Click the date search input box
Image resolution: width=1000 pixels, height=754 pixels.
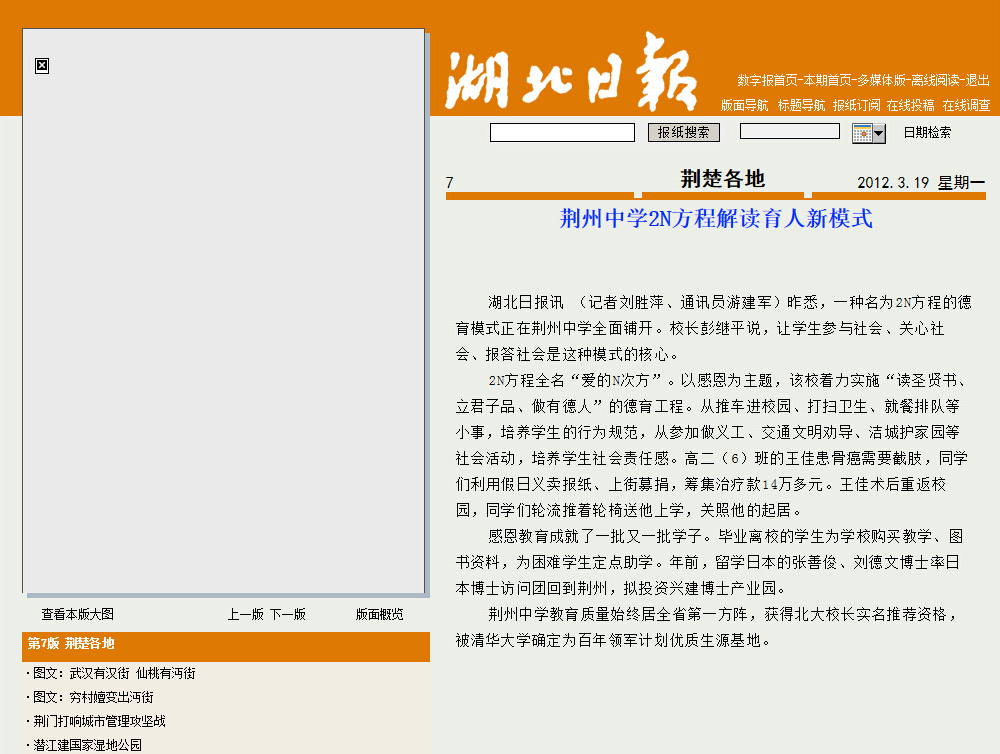tap(789, 131)
